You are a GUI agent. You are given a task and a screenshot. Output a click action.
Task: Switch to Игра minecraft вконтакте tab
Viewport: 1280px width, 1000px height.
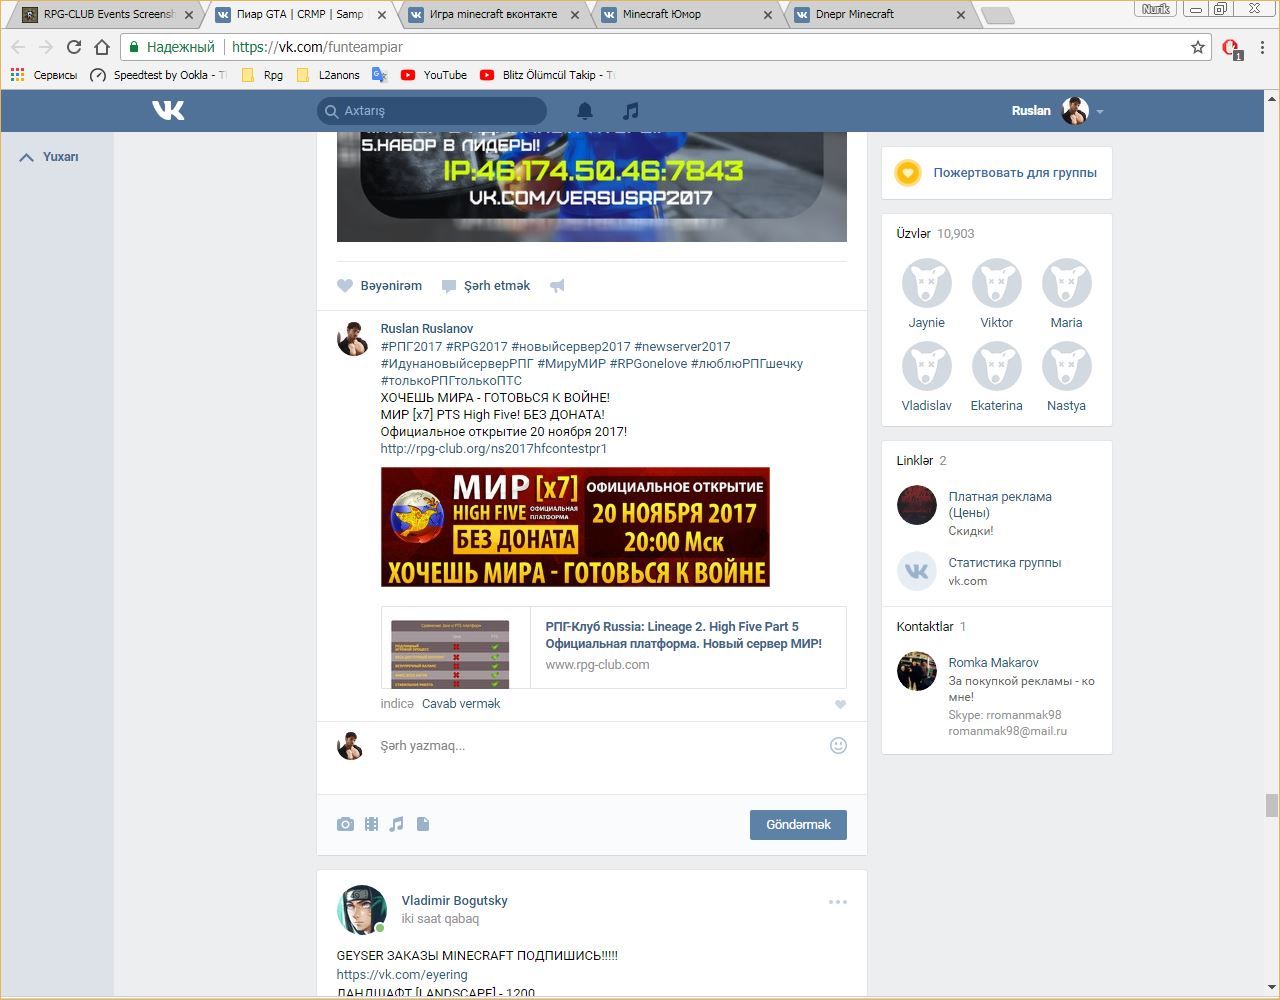coord(494,15)
